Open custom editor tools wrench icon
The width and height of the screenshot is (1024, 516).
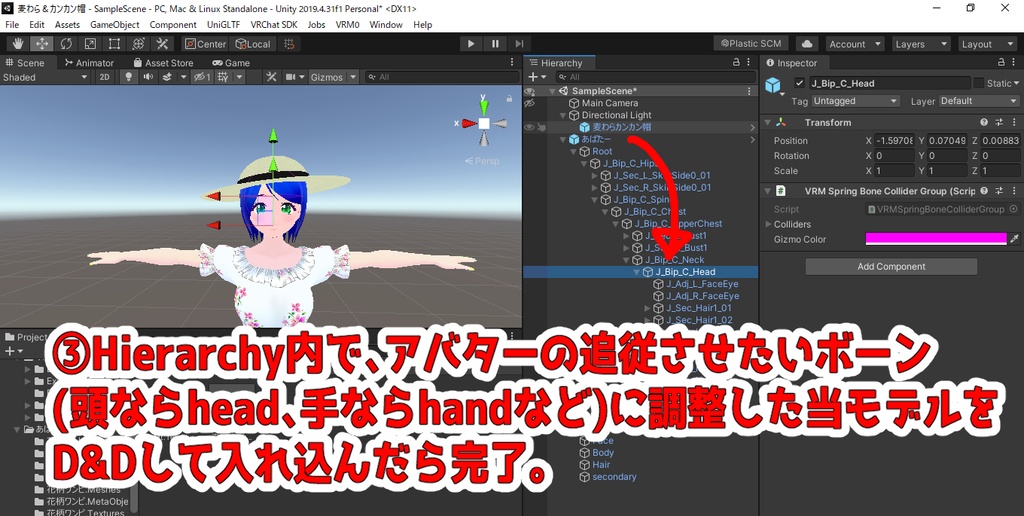pyautogui.click(x=162, y=44)
